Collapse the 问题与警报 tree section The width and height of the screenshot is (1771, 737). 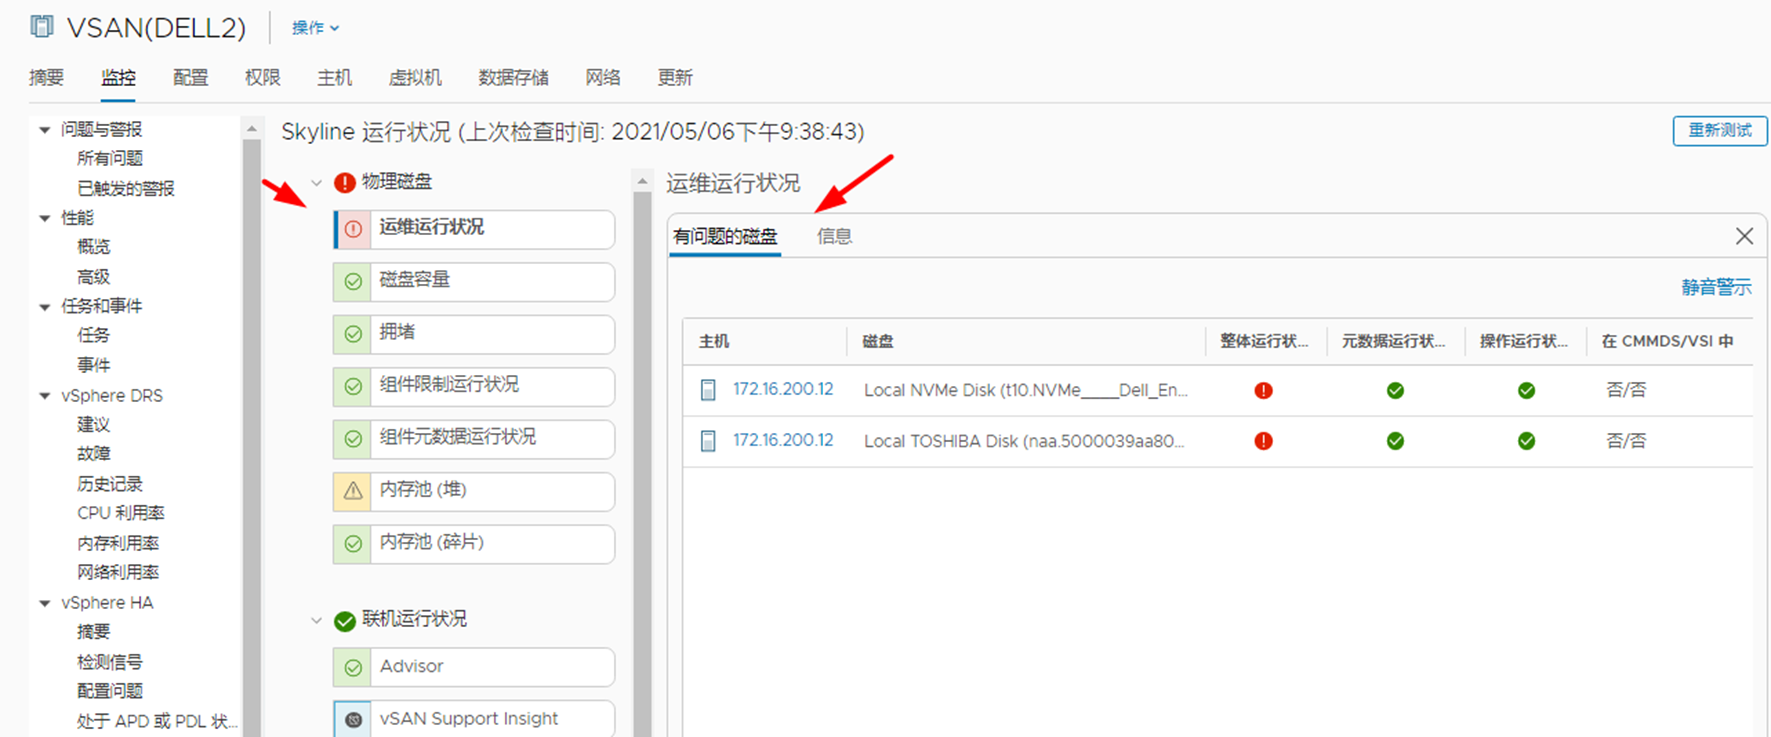45,130
